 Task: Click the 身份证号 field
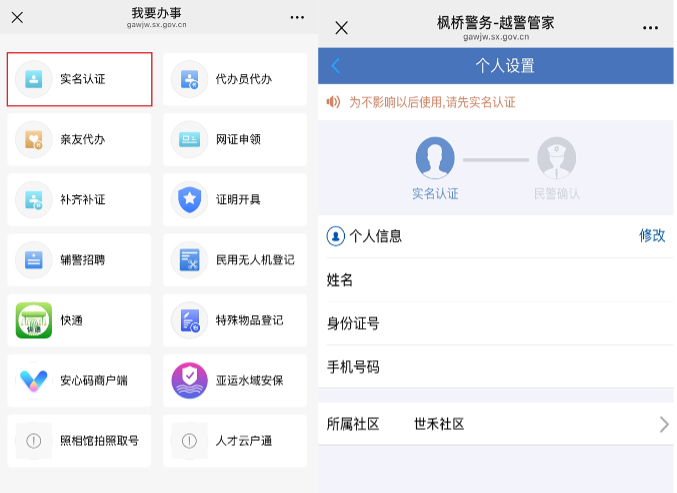(520, 324)
